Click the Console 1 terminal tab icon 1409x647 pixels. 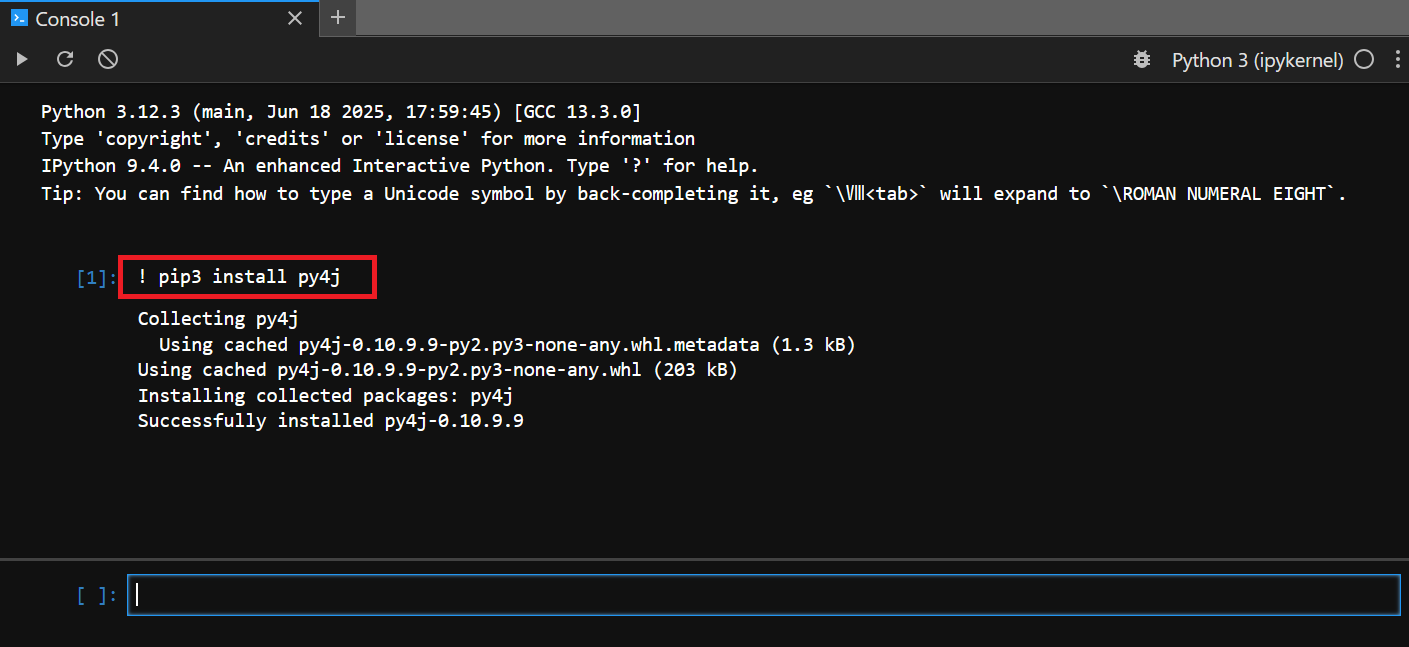click(19, 18)
